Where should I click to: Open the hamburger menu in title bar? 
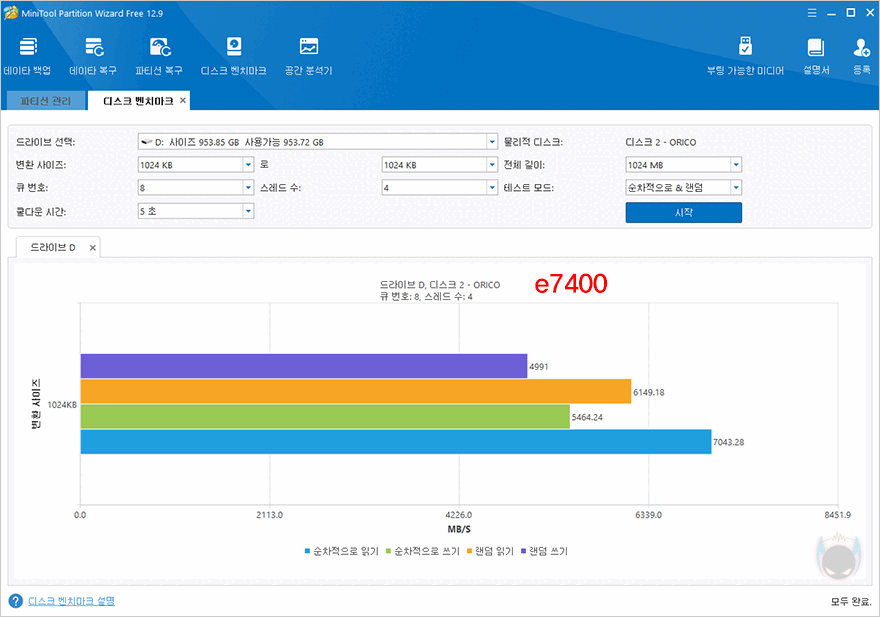[x=812, y=13]
